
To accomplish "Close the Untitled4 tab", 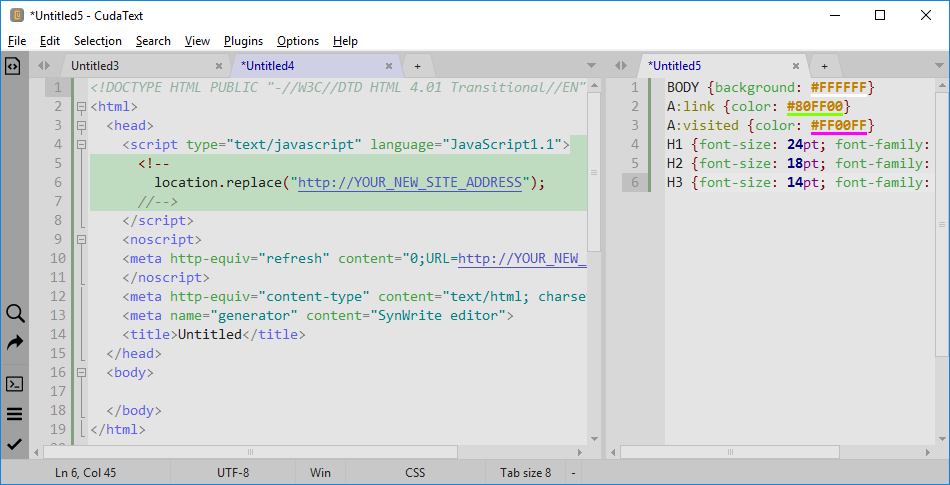I will [x=390, y=66].
